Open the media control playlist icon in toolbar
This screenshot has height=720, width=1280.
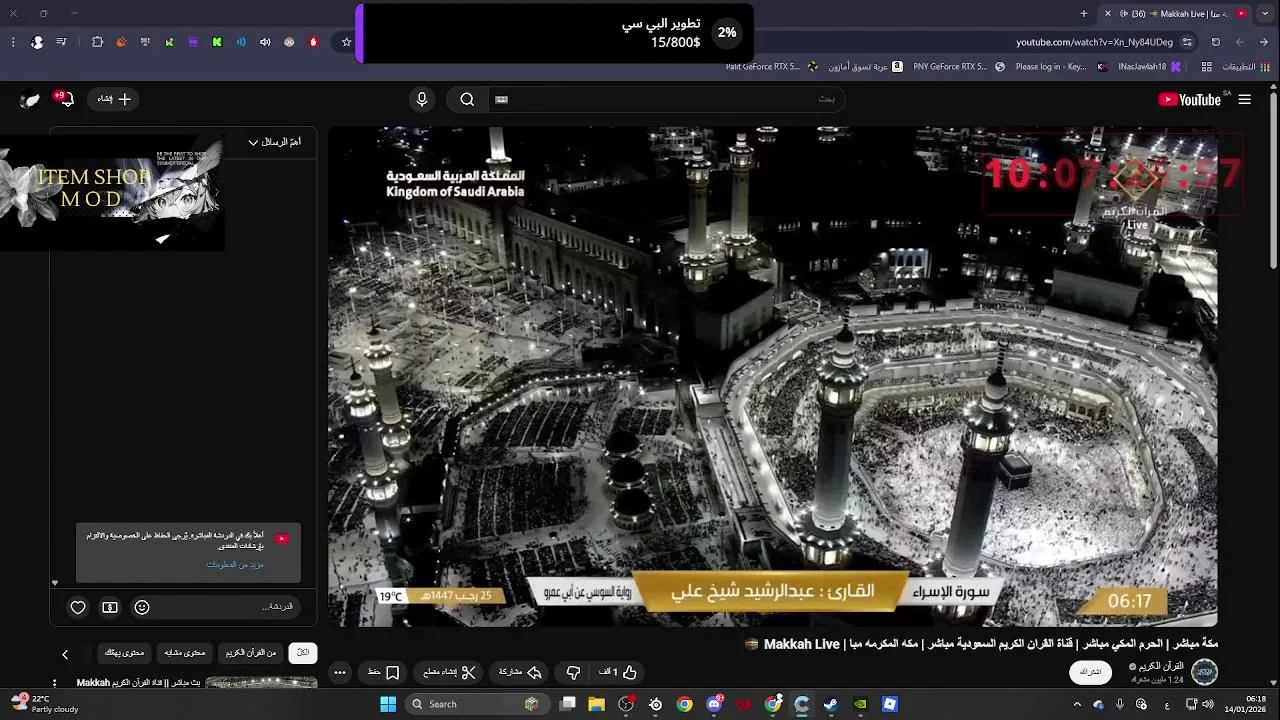point(62,42)
